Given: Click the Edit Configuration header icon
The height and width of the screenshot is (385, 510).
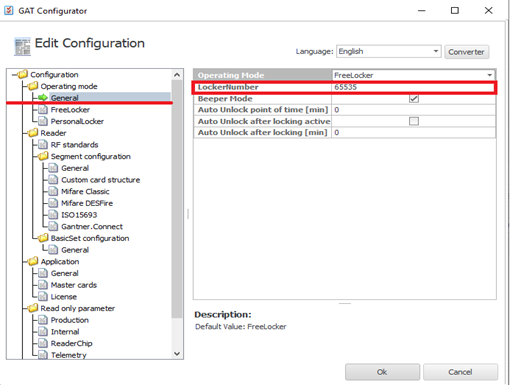Looking at the screenshot, I should click(x=22, y=46).
